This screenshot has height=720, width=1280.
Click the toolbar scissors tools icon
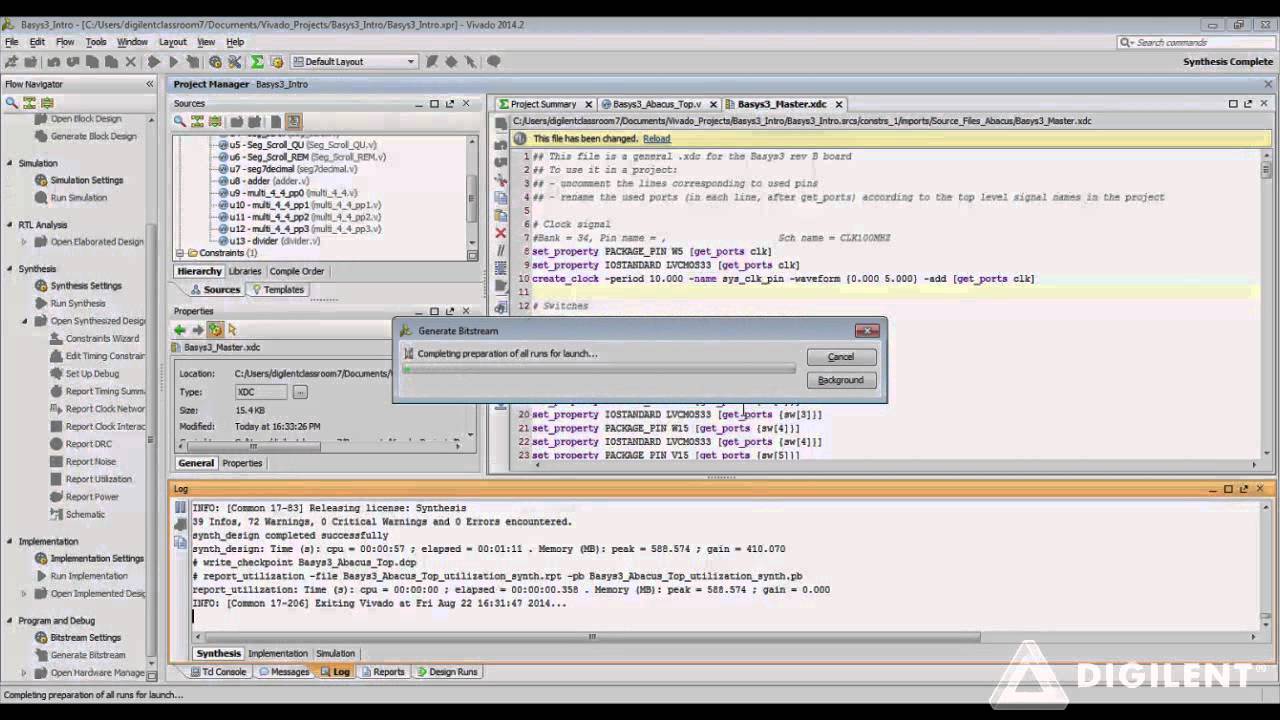click(x=235, y=62)
